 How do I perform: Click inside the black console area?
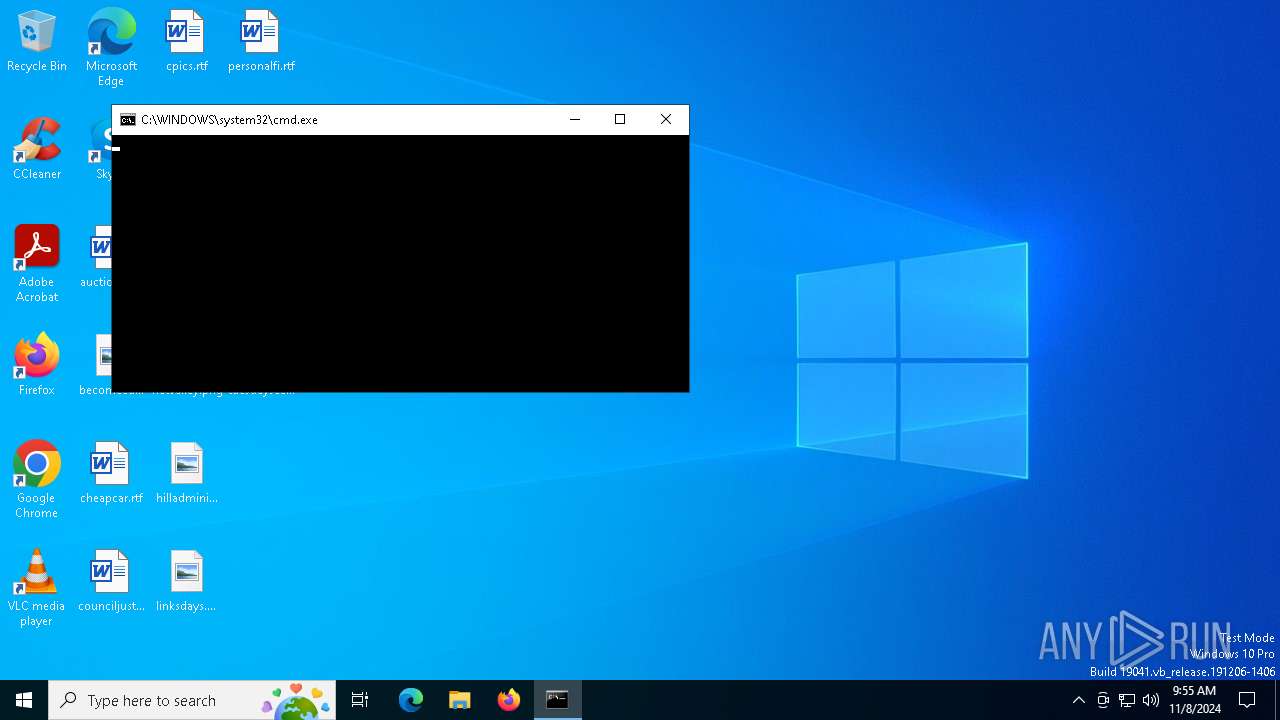400,263
